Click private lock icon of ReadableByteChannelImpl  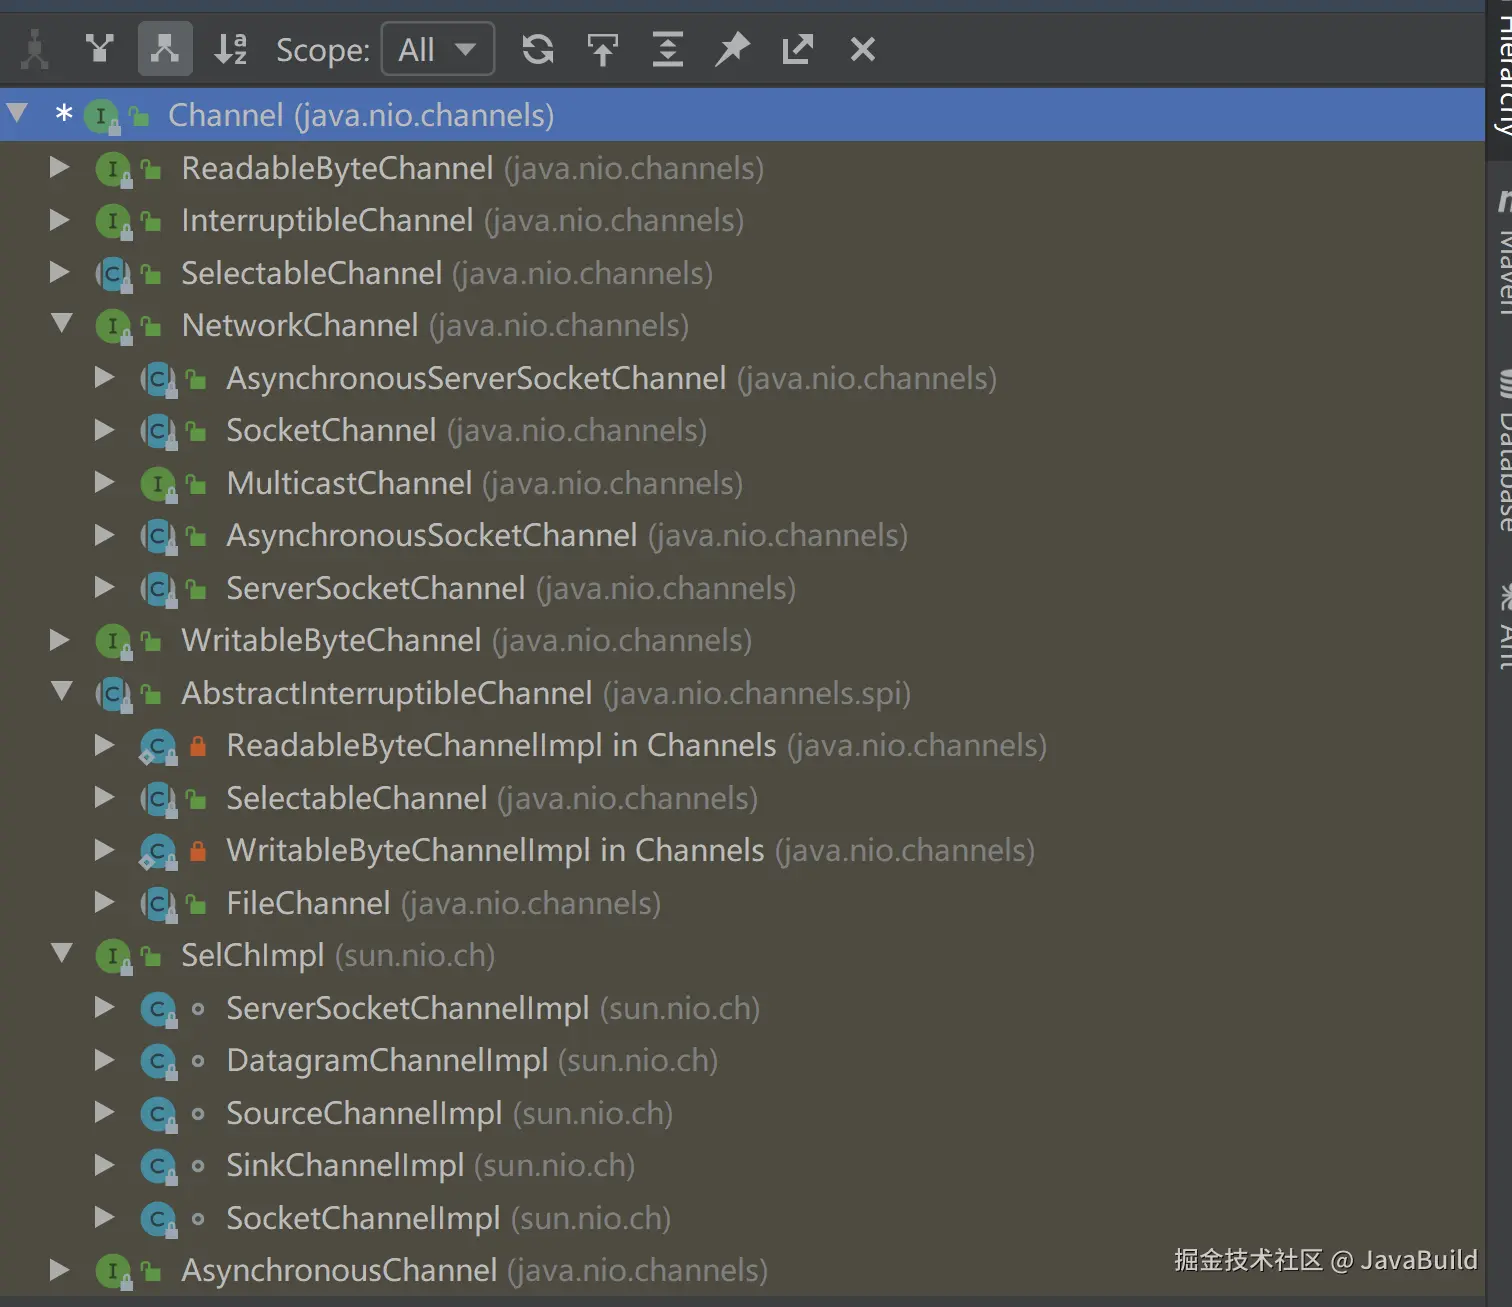click(x=198, y=746)
